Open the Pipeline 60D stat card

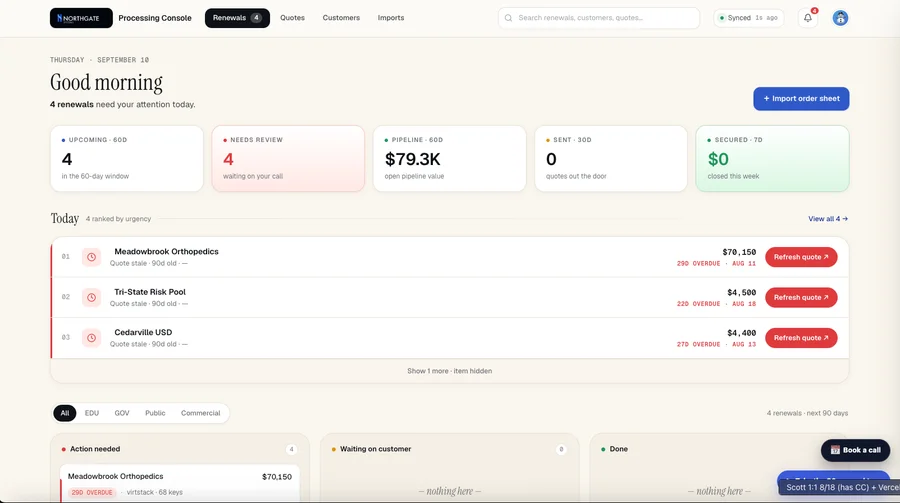coord(449,158)
